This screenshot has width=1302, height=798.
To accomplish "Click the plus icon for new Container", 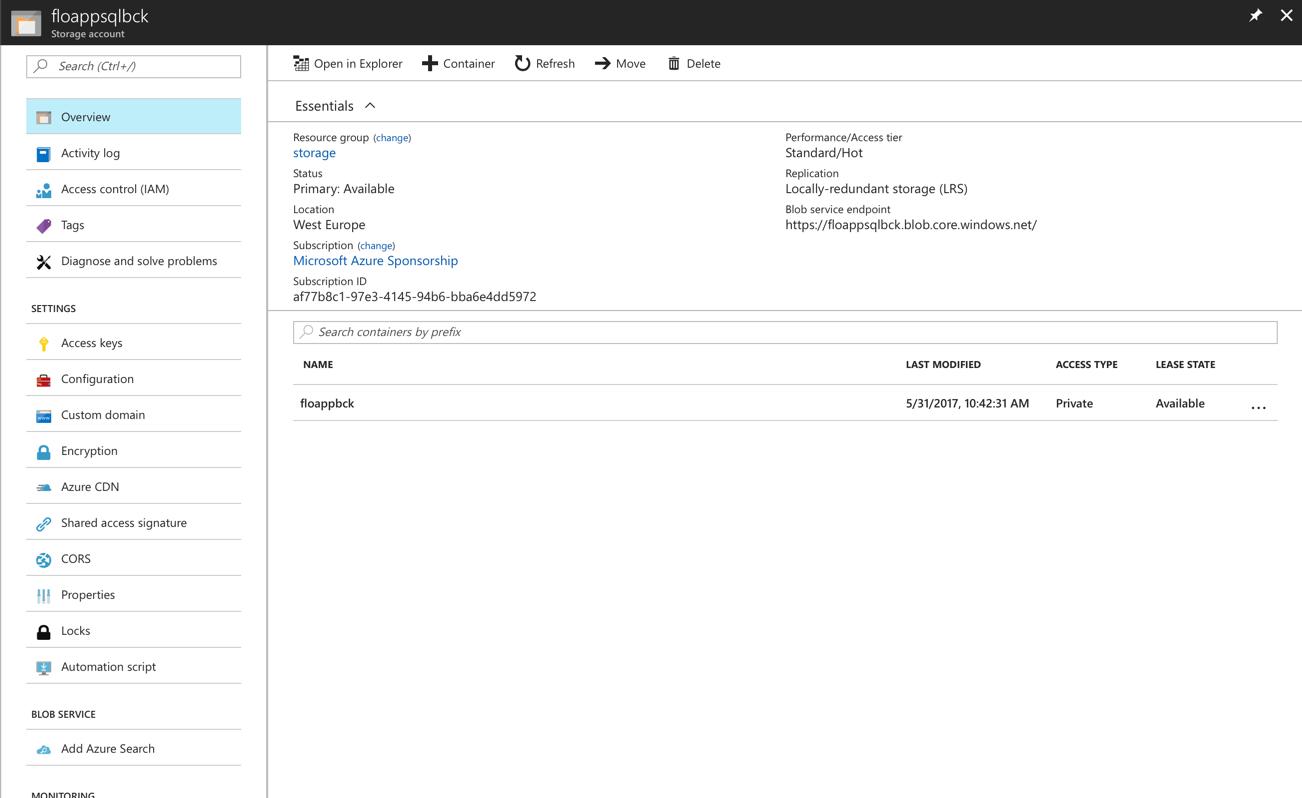I will [430, 63].
